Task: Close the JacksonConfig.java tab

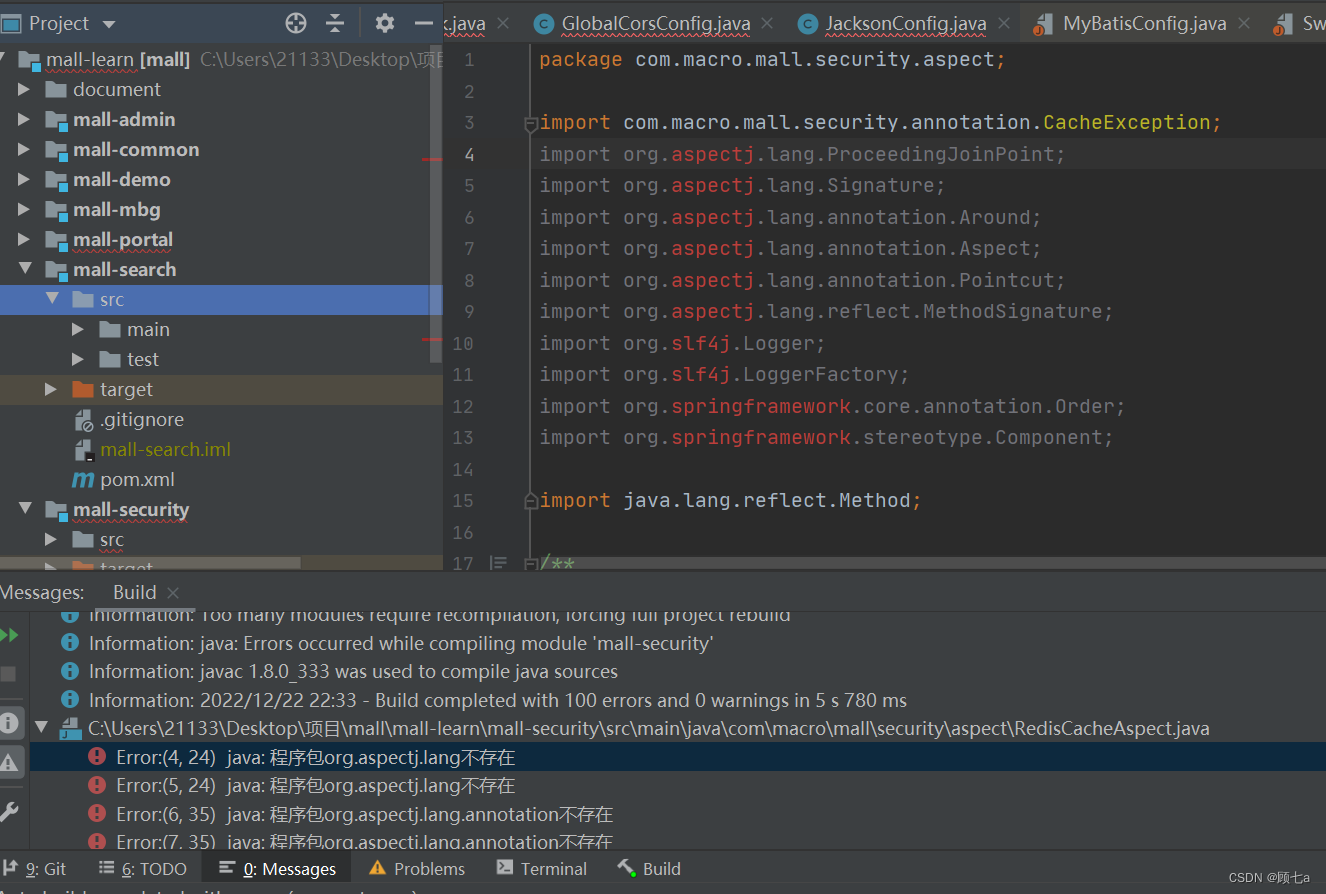Action: [1004, 23]
